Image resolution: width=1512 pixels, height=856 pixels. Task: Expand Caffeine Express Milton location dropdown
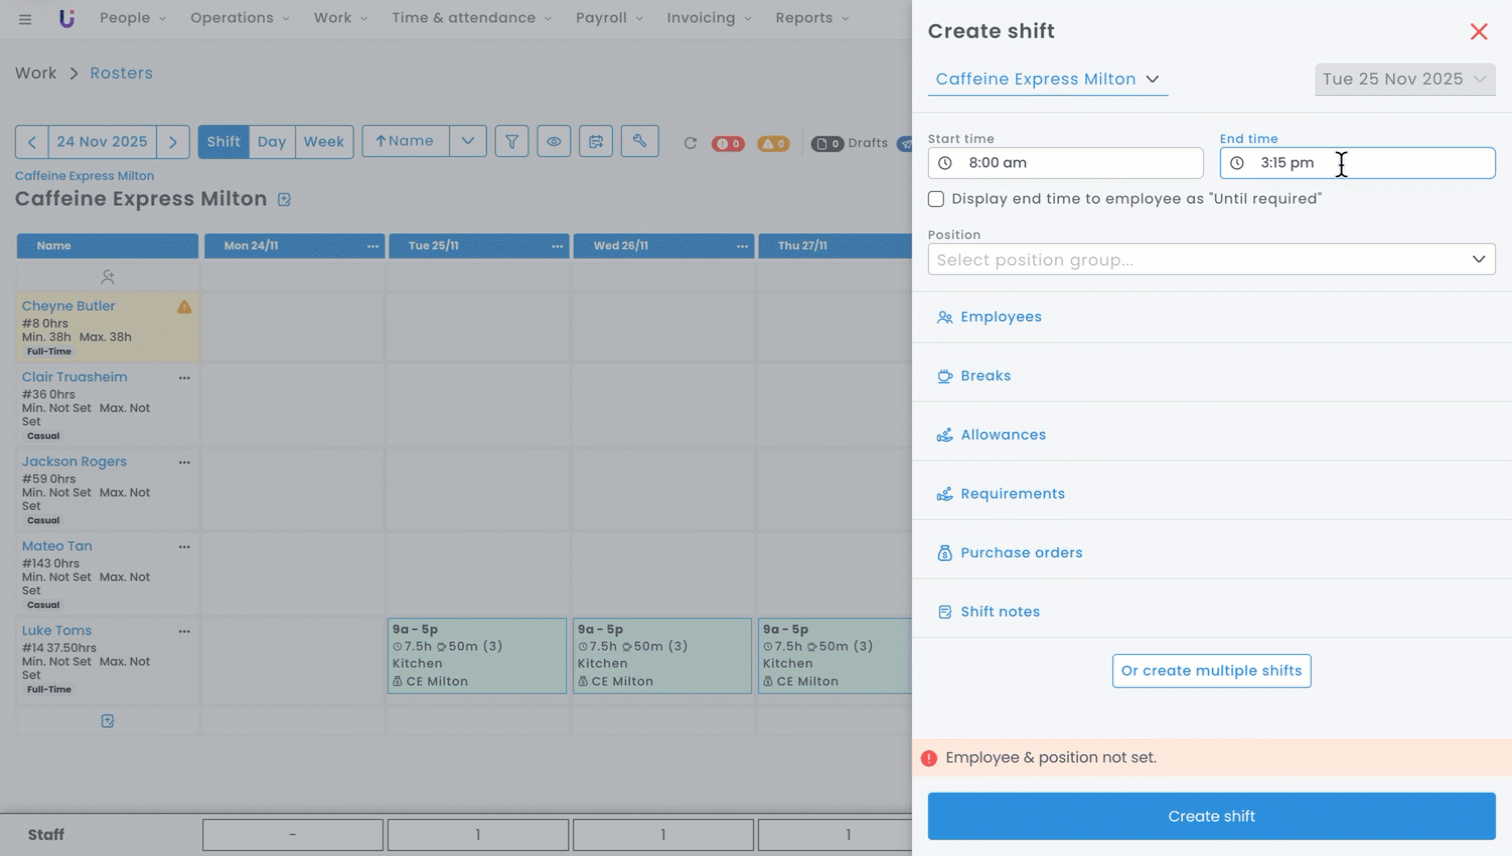1046,79
